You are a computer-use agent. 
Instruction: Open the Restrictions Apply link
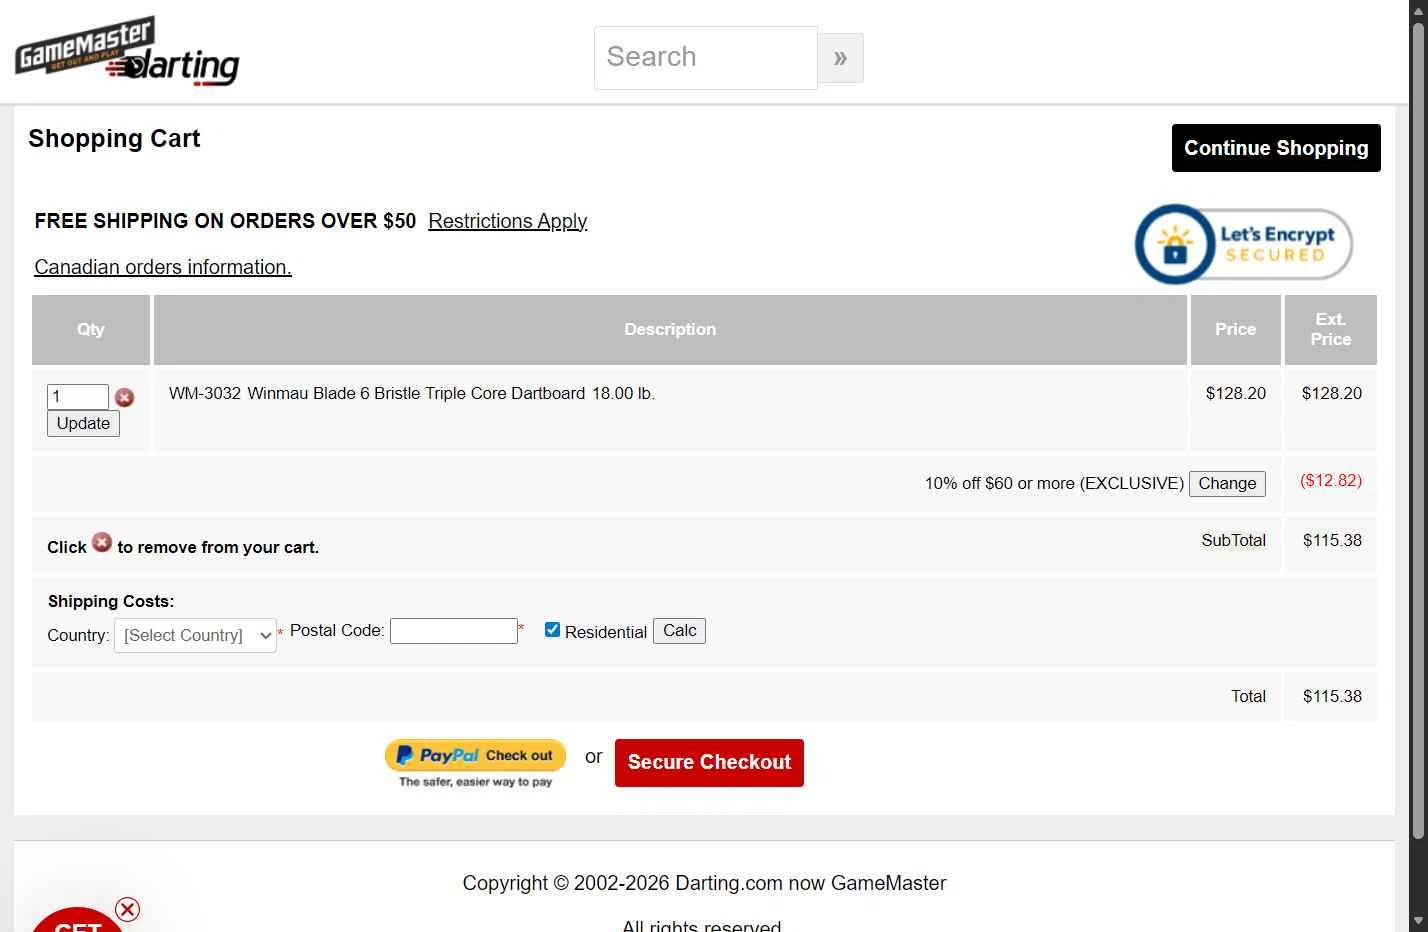click(507, 221)
